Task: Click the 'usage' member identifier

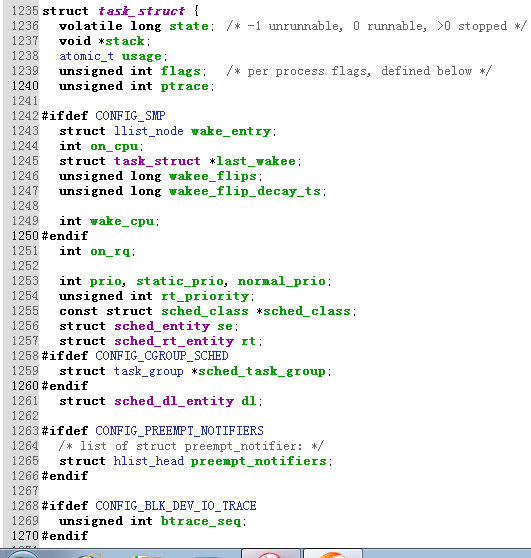Action: point(142,56)
